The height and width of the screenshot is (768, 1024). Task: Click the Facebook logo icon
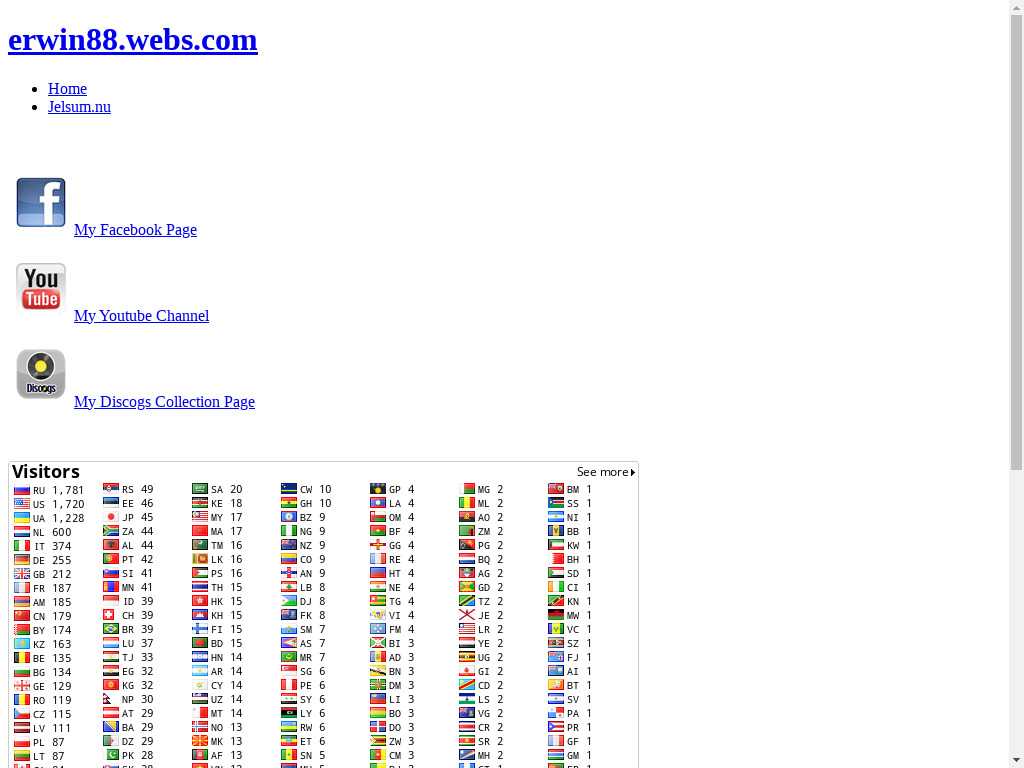pyautogui.click(x=40, y=202)
